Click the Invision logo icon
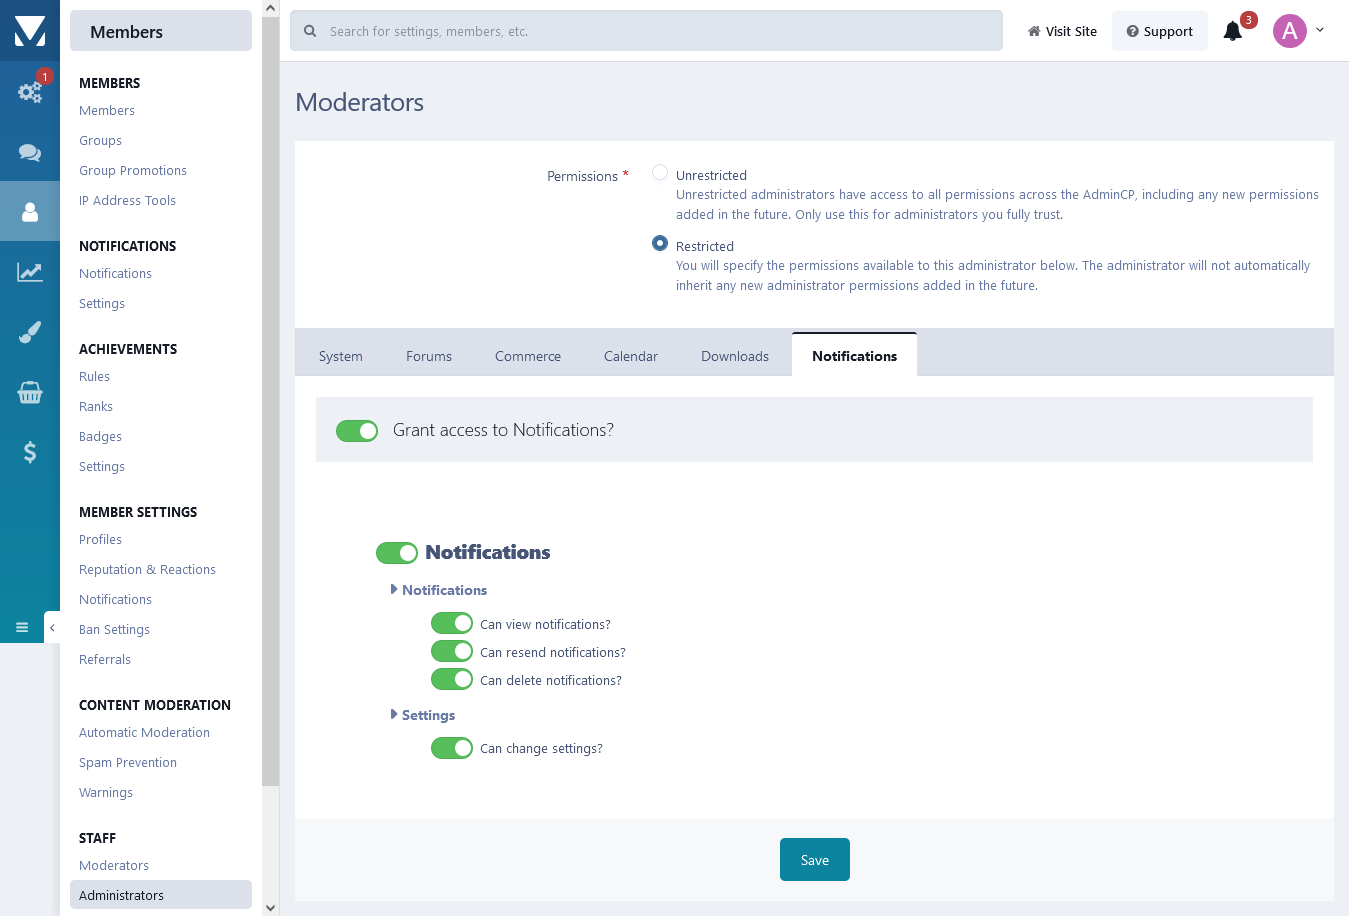This screenshot has width=1349, height=916. click(x=30, y=31)
